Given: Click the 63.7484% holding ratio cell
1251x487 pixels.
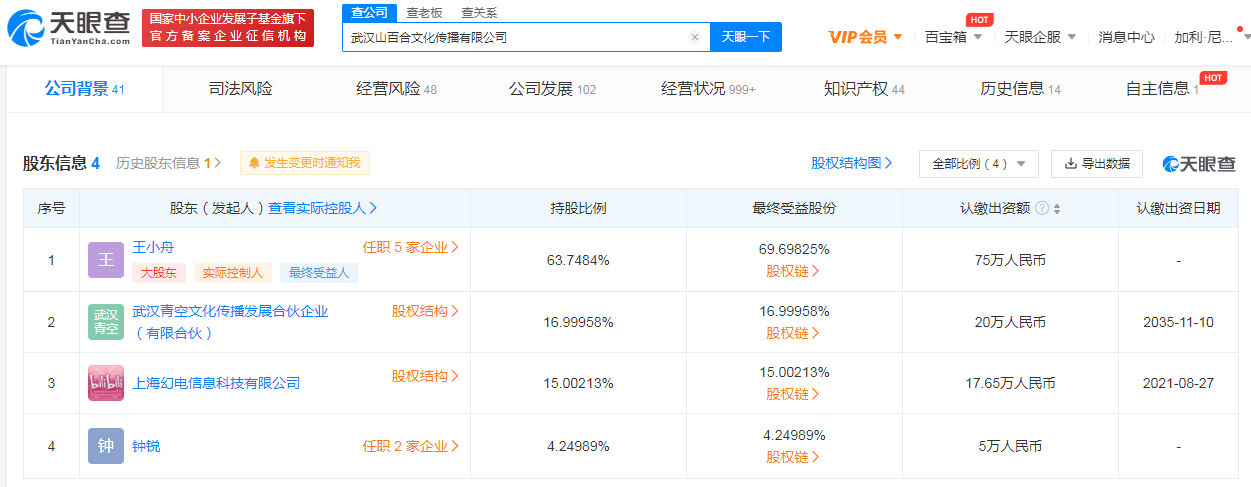Looking at the screenshot, I should coord(578,260).
